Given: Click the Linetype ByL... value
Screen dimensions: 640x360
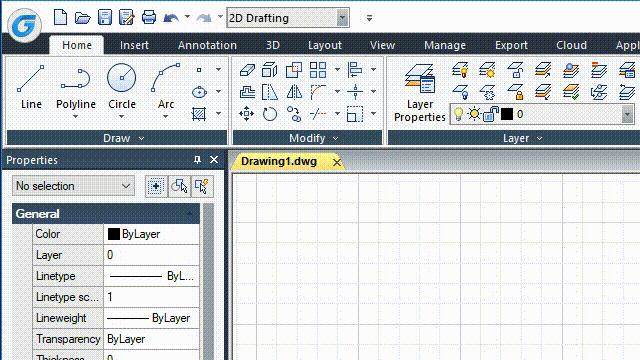Looking at the screenshot, I should pyautogui.click(x=151, y=276).
